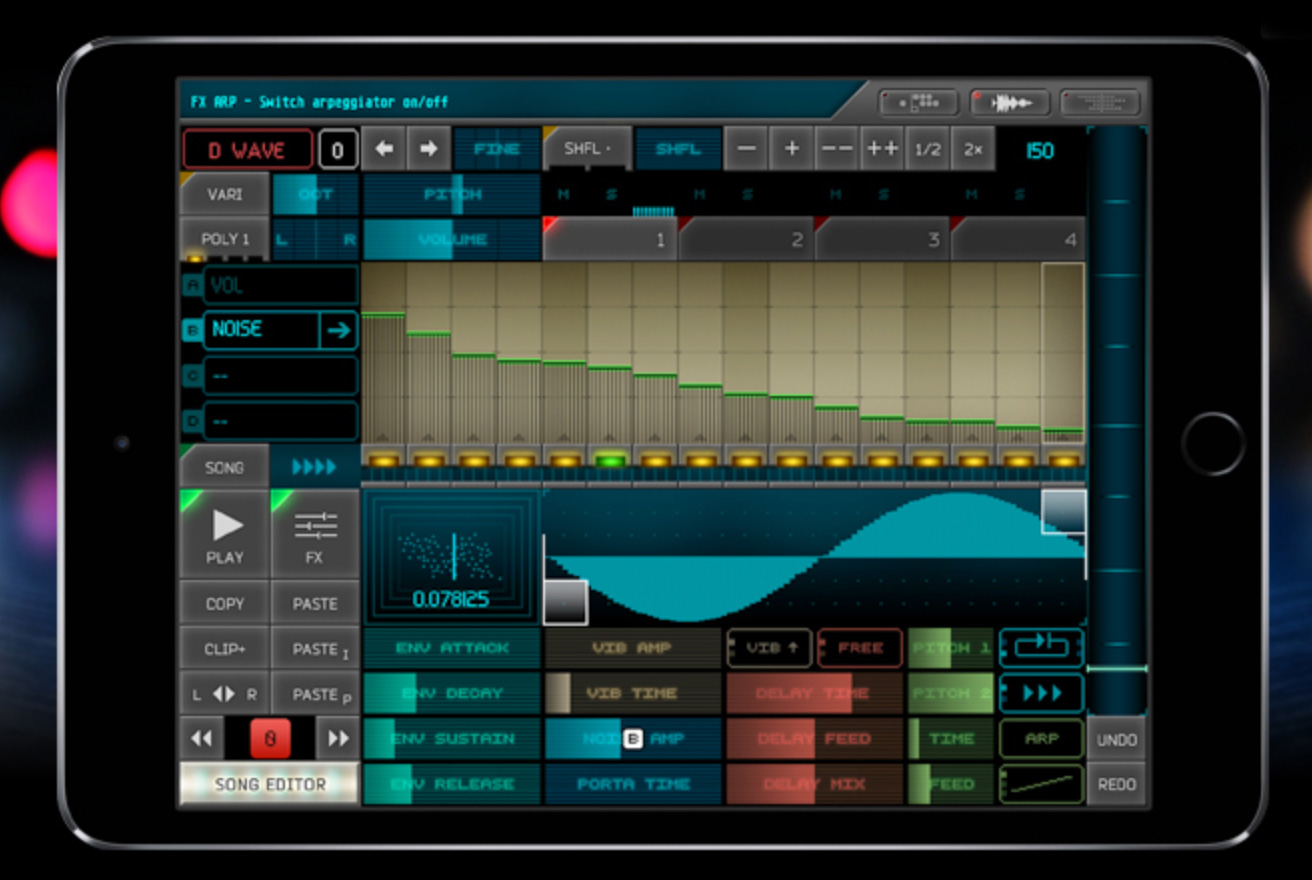Toggle the VIB up switch
The image size is (1312, 880).
769,648
